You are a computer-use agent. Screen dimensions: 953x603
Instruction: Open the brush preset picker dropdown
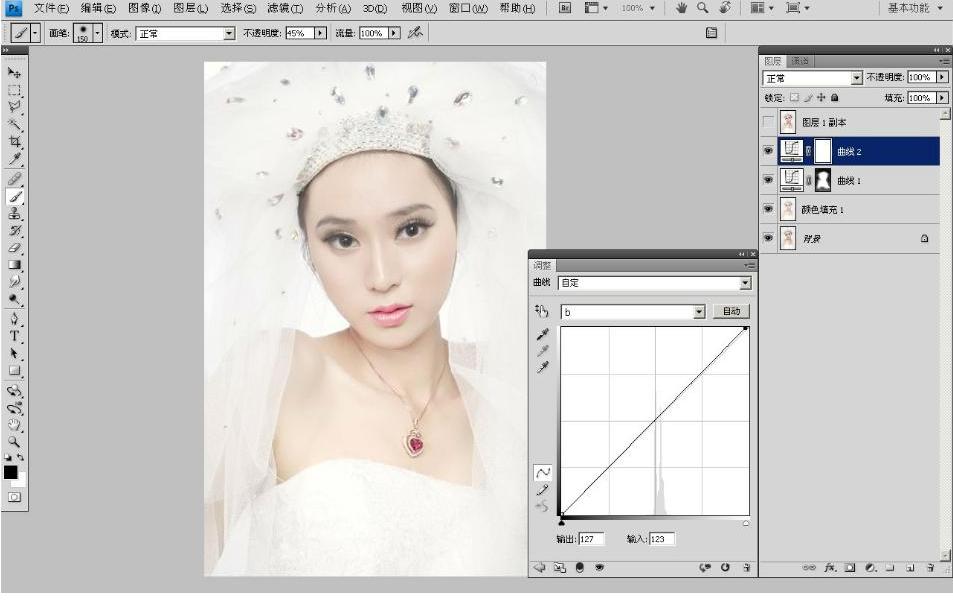97,33
